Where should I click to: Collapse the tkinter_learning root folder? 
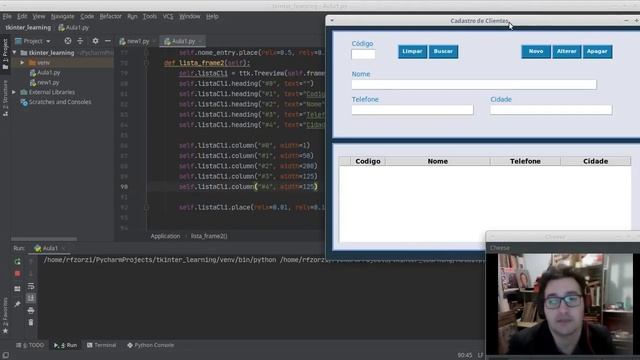[x=15, y=53]
